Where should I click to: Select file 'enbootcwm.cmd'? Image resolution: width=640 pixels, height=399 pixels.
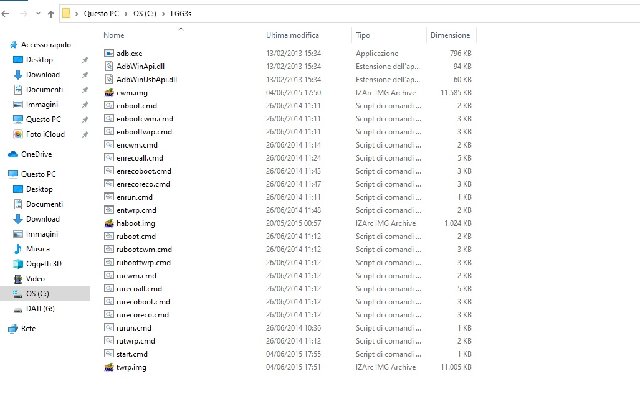[x=144, y=119]
